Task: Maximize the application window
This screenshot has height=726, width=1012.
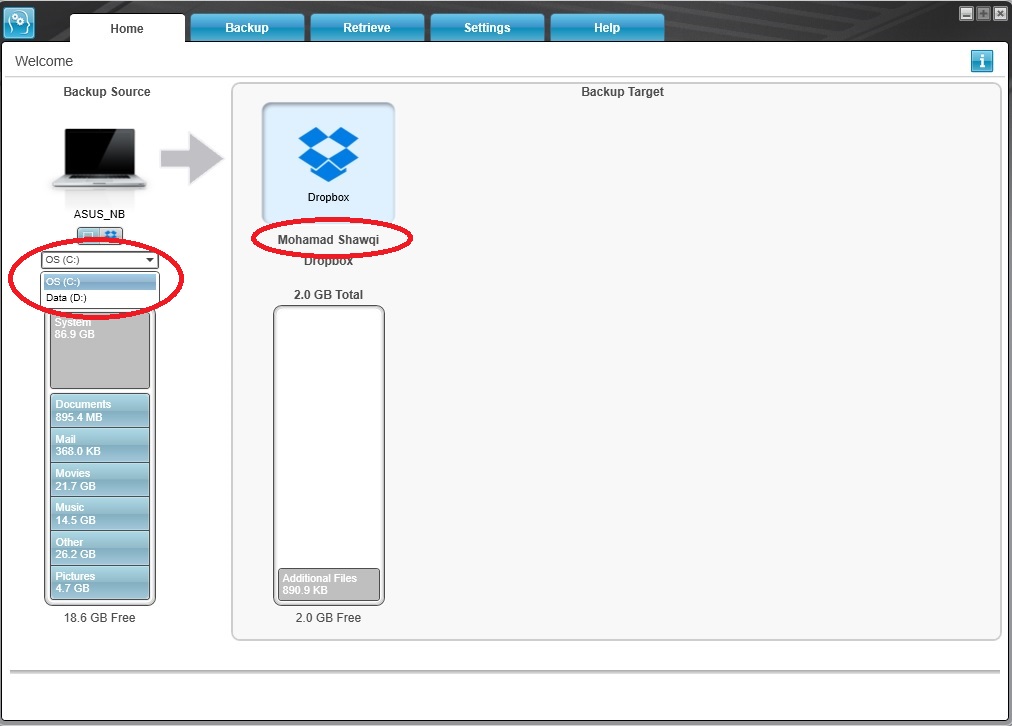Action: click(x=983, y=14)
